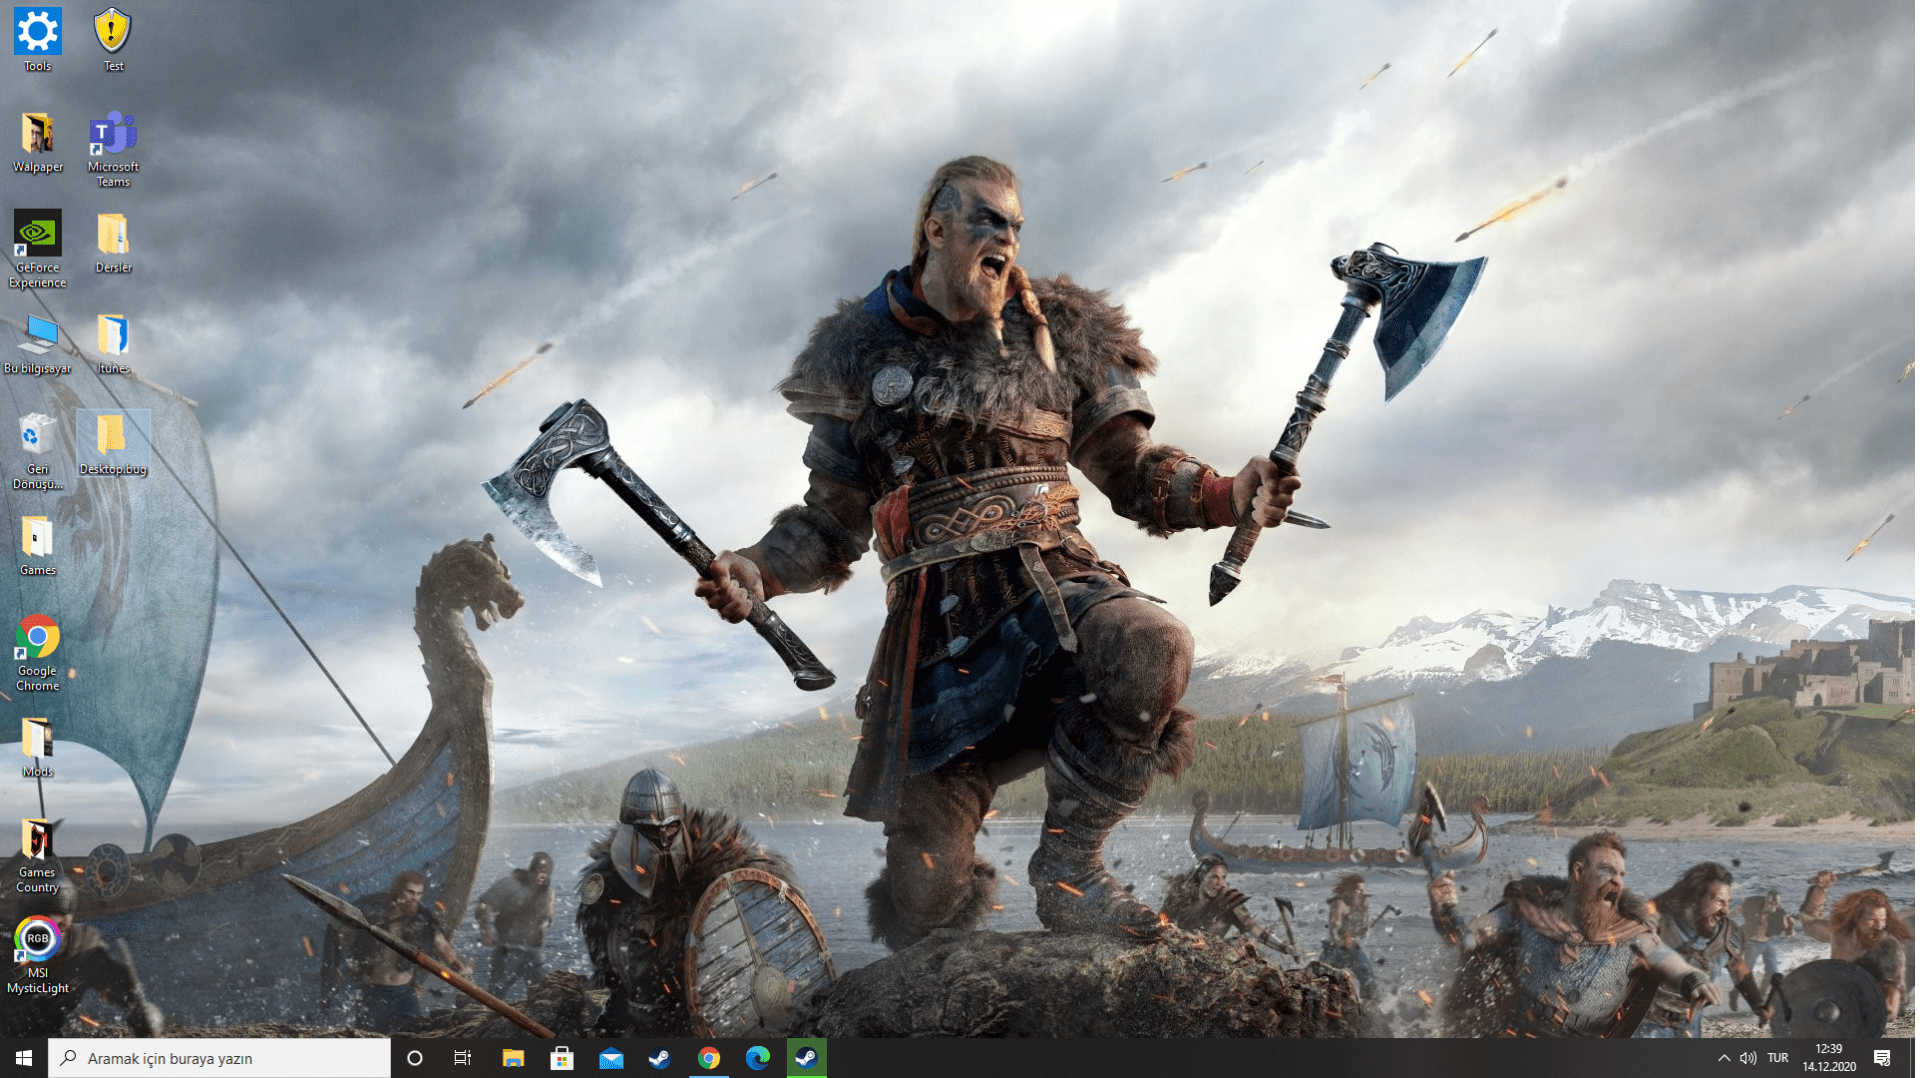Open File Explorer from the taskbar
This screenshot has height=1078, width=1920.
point(513,1058)
